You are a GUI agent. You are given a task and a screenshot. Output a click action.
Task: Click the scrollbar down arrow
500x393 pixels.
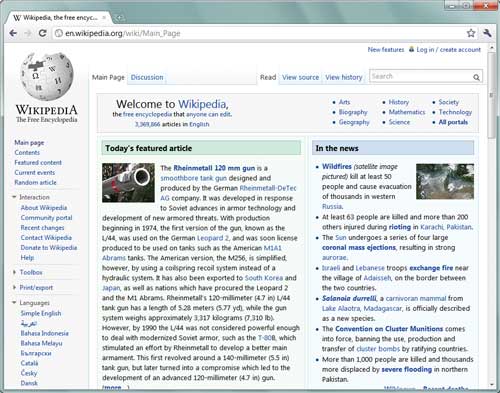[492, 385]
